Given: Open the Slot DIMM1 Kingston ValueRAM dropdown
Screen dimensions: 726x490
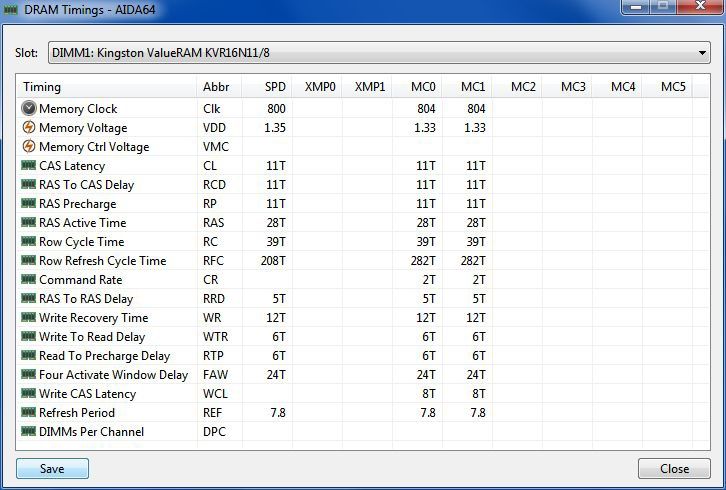Looking at the screenshot, I should [379, 53].
